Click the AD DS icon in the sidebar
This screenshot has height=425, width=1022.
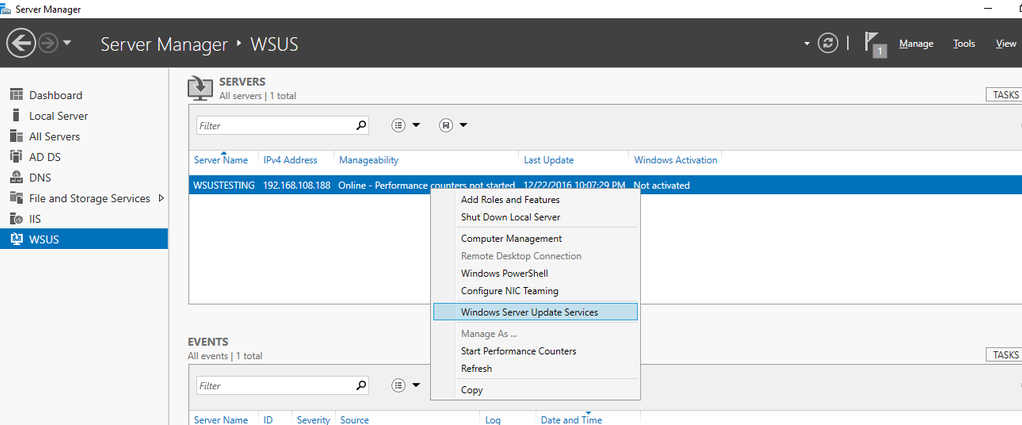click(17, 157)
